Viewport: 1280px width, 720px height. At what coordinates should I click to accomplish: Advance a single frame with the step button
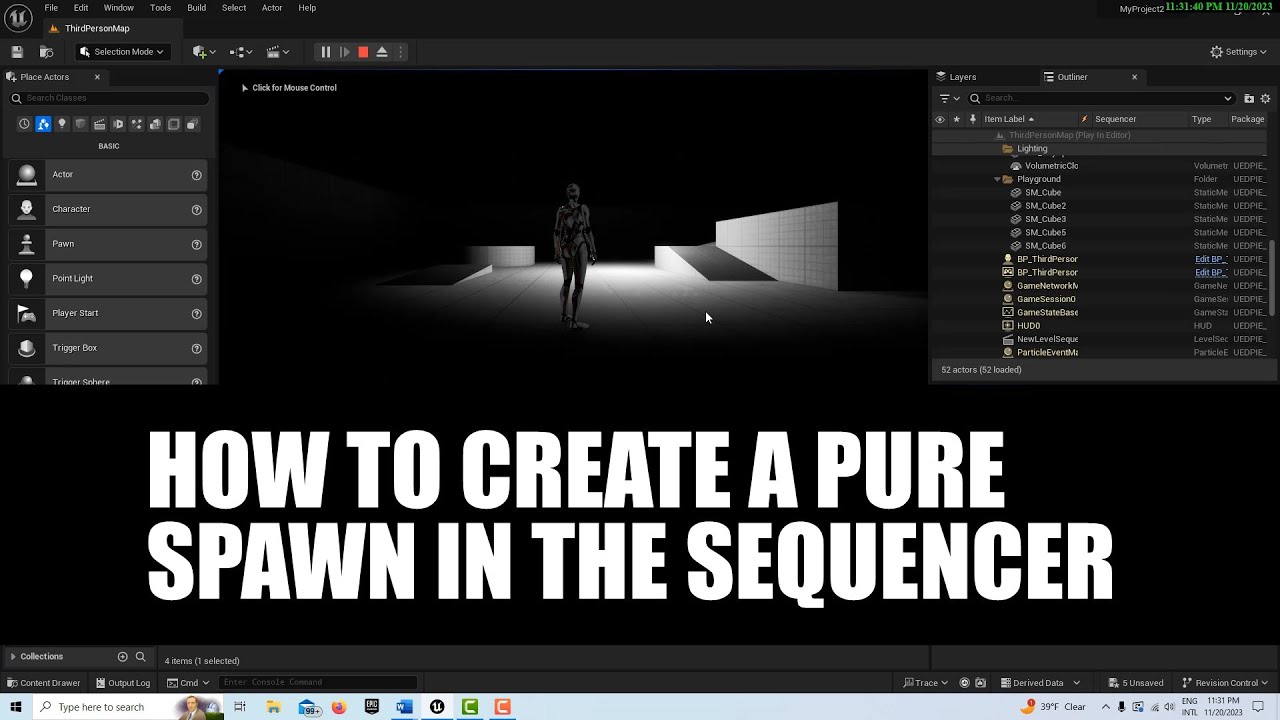click(344, 52)
